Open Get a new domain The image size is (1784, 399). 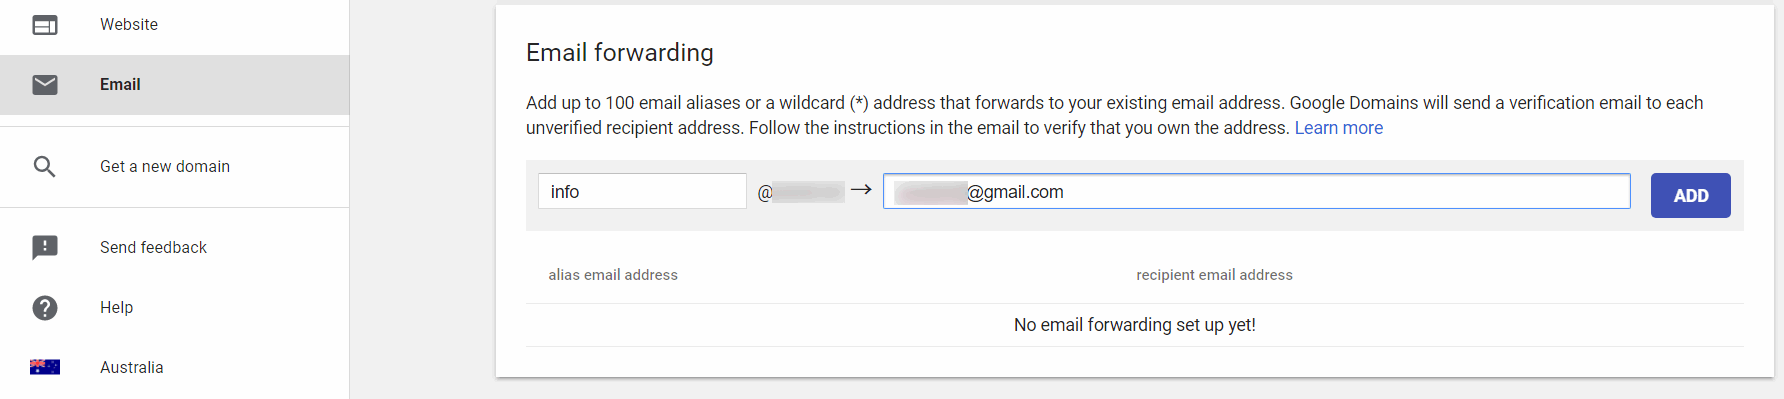175,167
